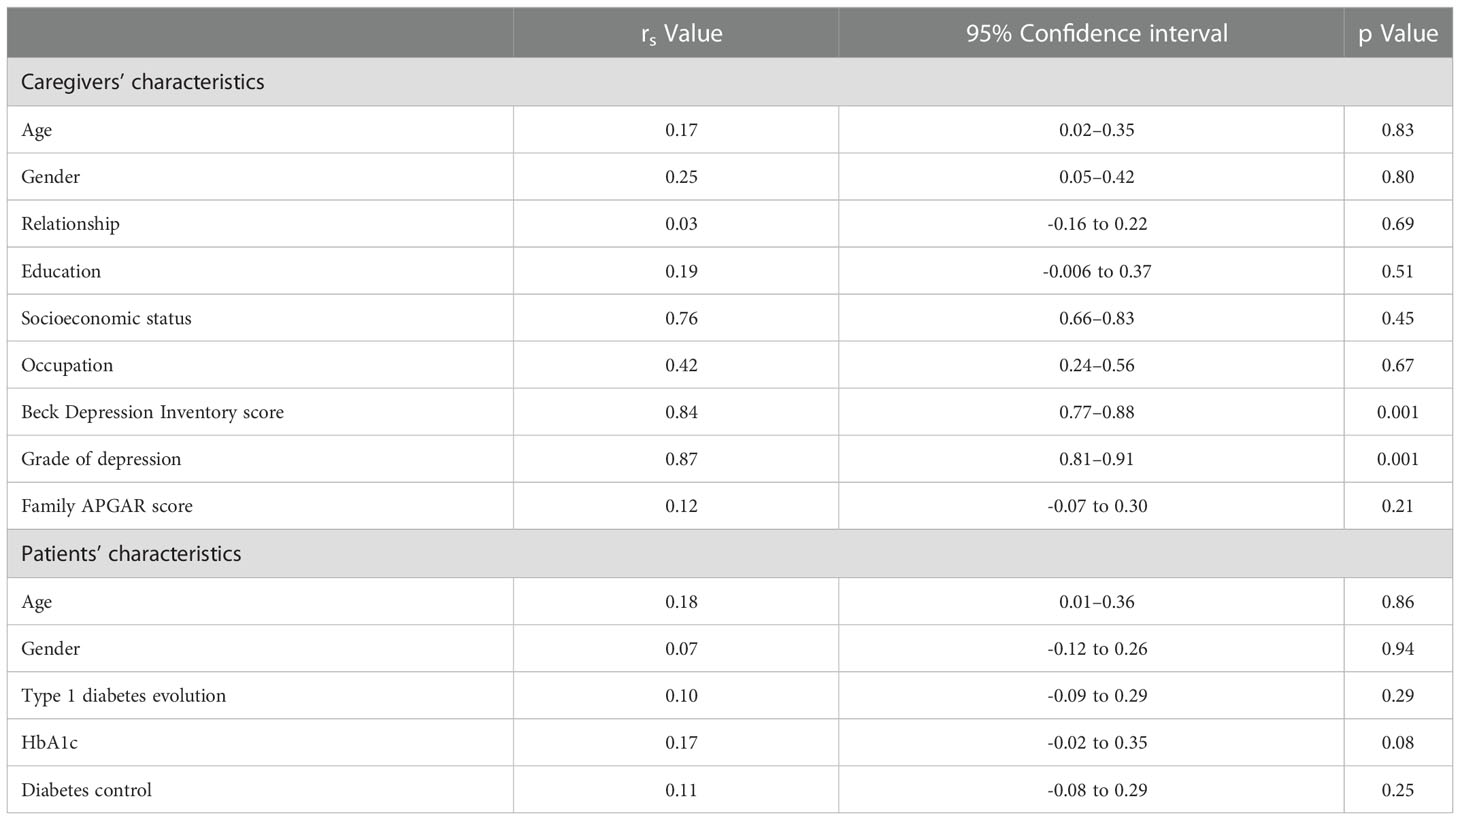
Task: Click the 95% Confidence interval header
Action: 1097,33
